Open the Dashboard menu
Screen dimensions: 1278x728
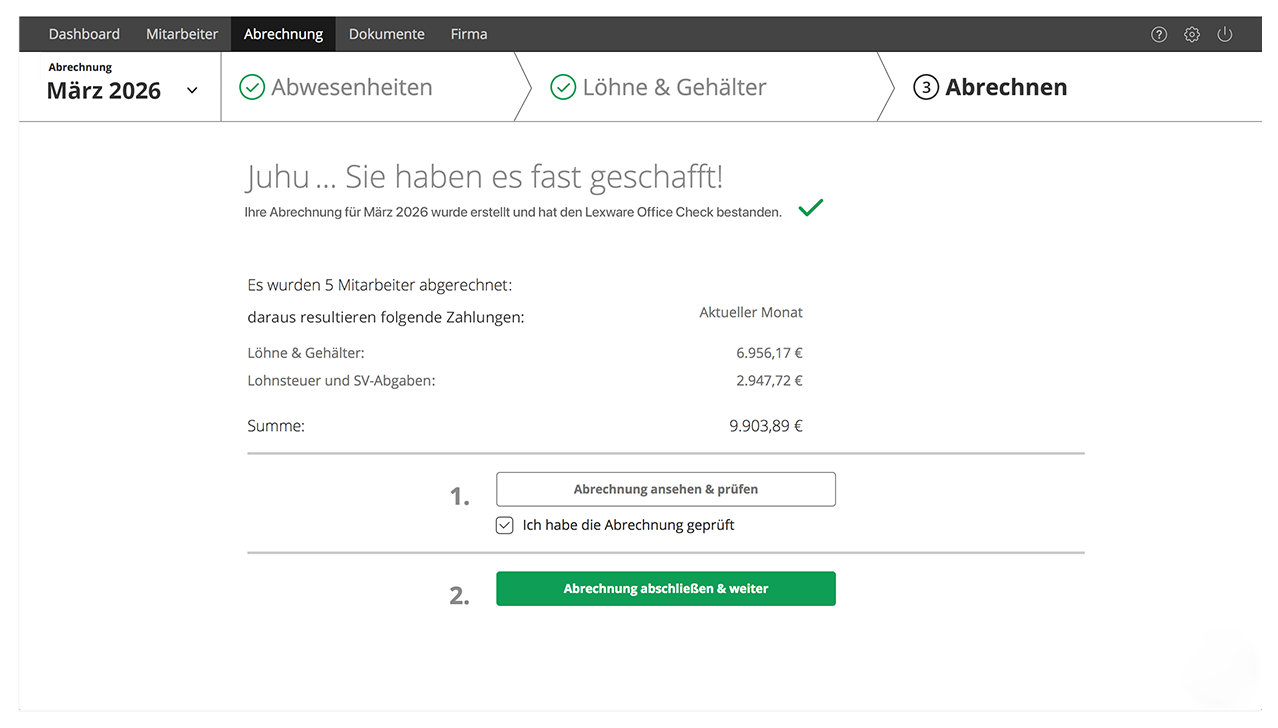click(x=84, y=34)
